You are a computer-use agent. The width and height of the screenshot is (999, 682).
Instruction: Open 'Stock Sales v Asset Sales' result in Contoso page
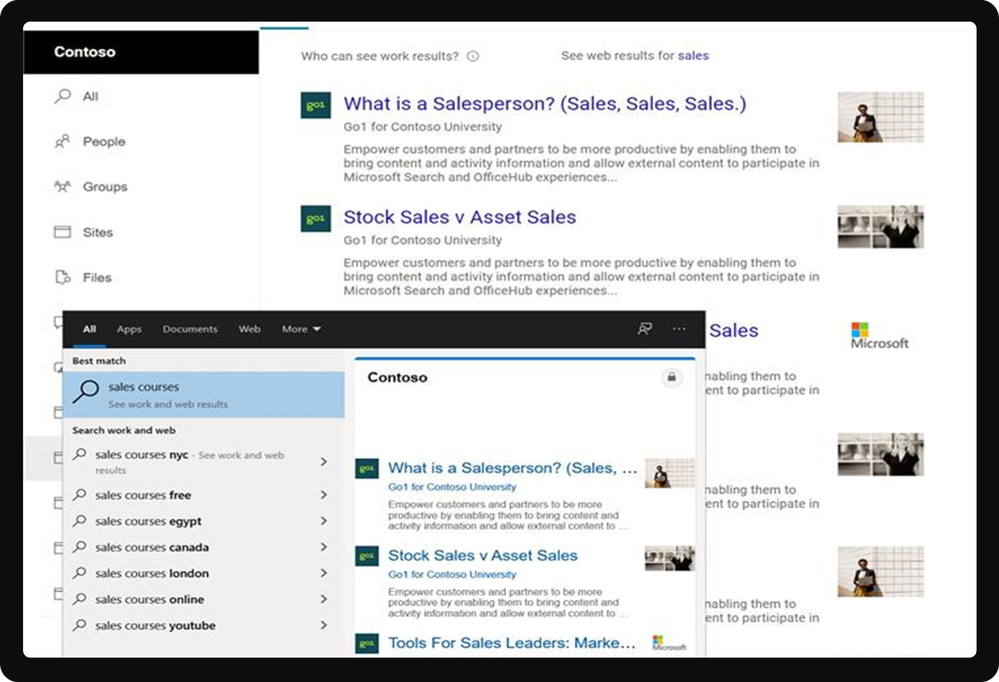pyautogui.click(x=459, y=217)
